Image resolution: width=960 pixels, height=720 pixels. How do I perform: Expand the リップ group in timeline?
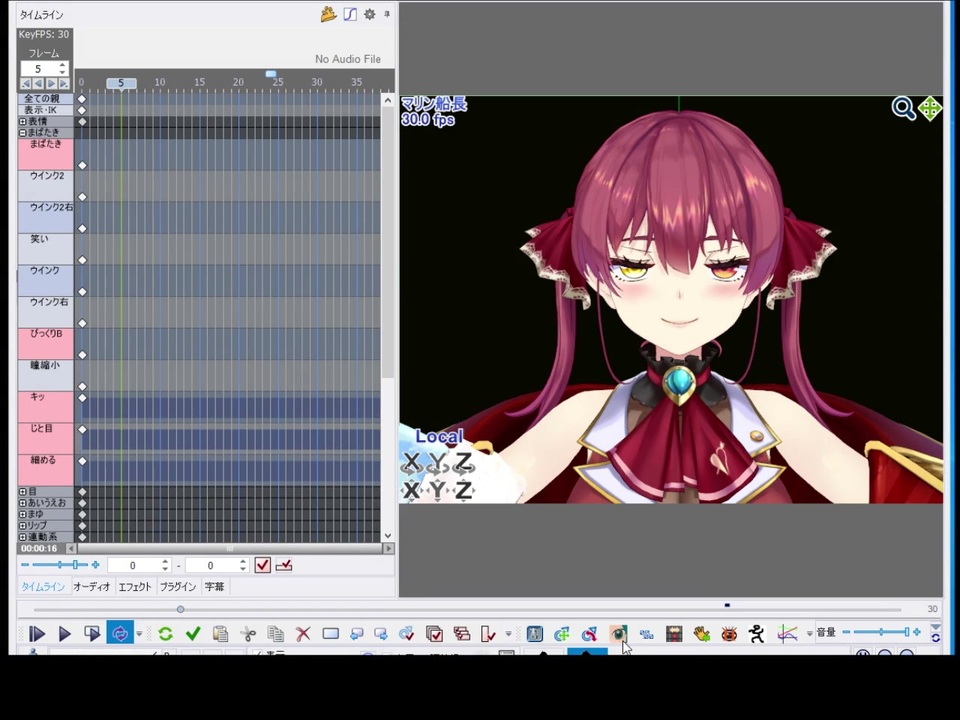point(23,525)
